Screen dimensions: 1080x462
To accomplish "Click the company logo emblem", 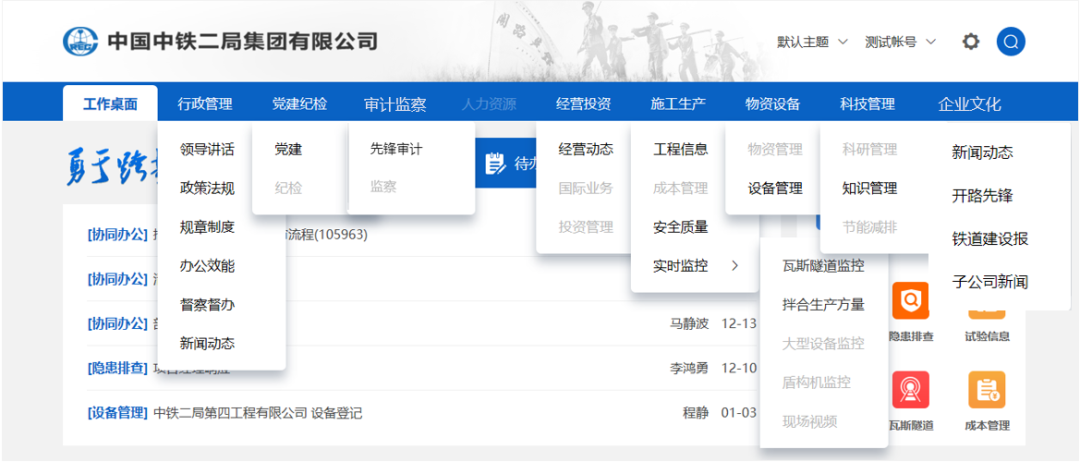I will pyautogui.click(x=81, y=42).
